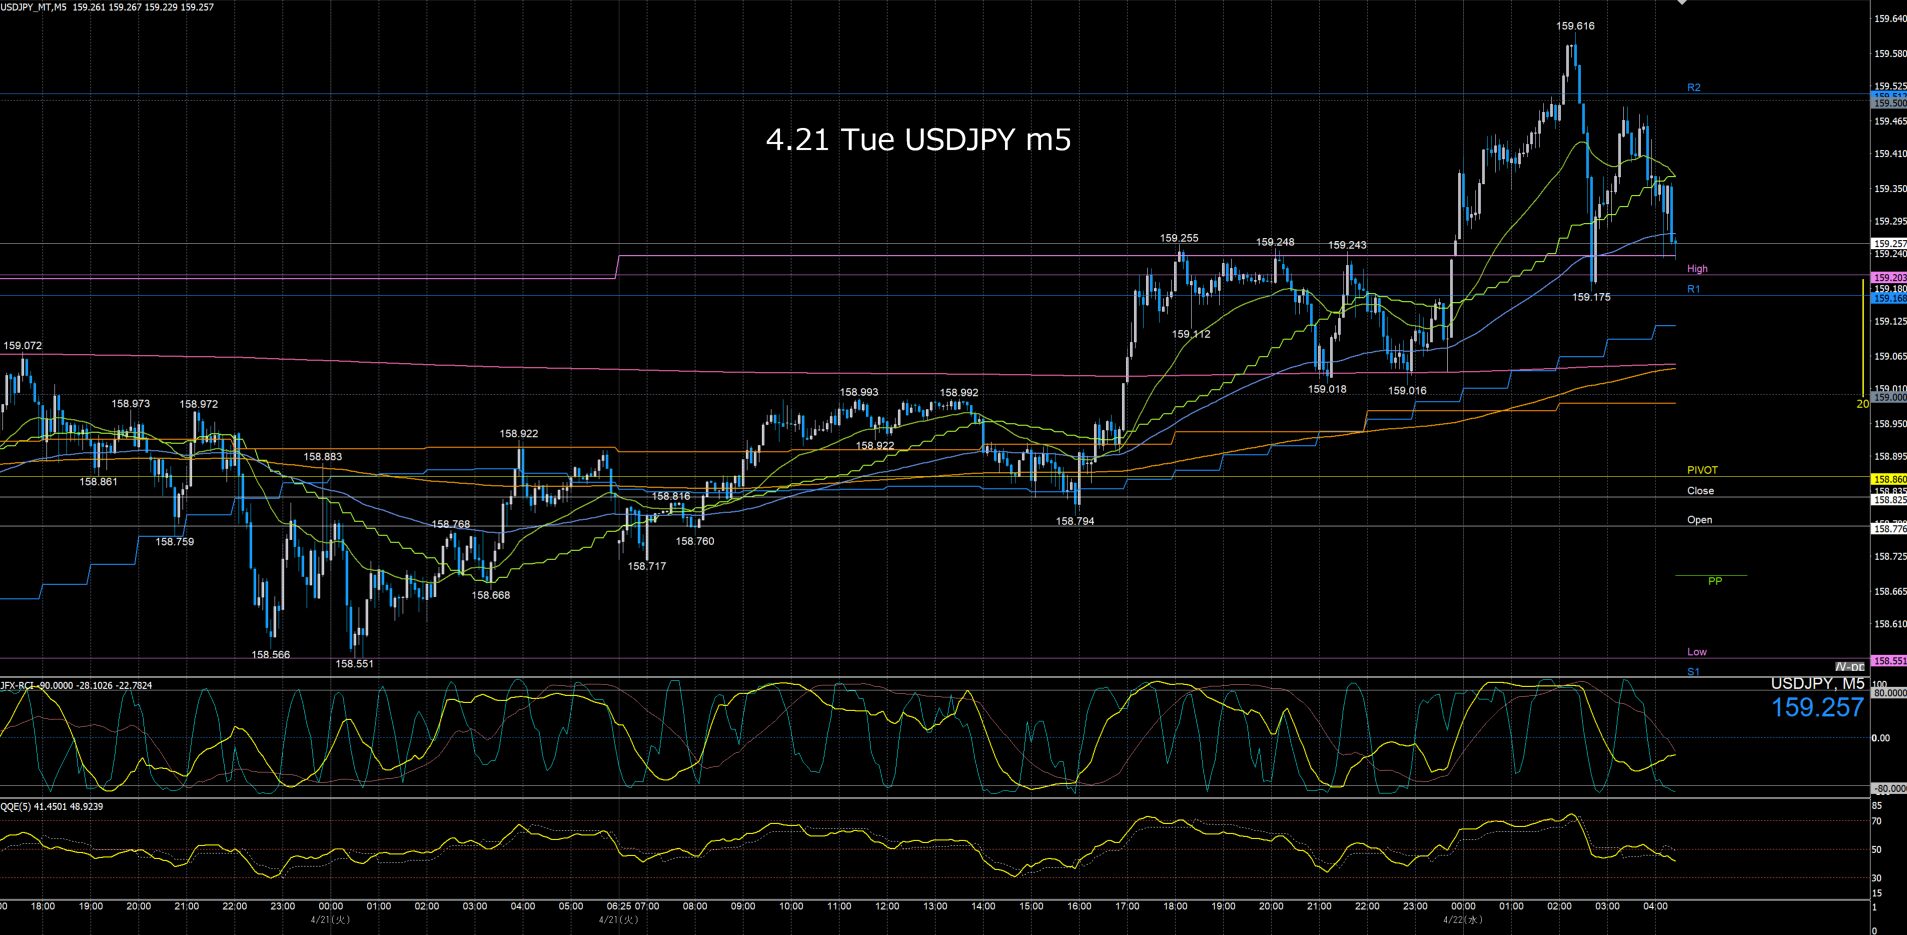Select the pink Low line label
1907x935 pixels.
(x=1697, y=652)
